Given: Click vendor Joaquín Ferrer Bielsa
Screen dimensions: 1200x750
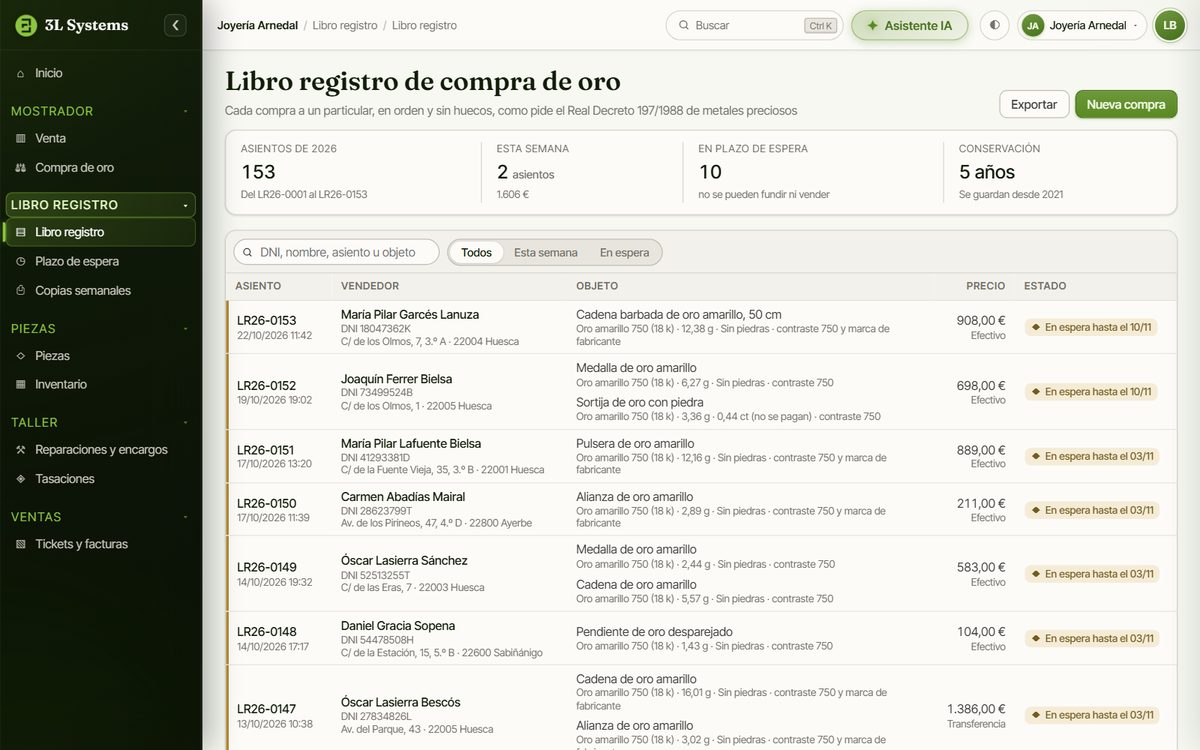Looking at the screenshot, I should [x=396, y=379].
